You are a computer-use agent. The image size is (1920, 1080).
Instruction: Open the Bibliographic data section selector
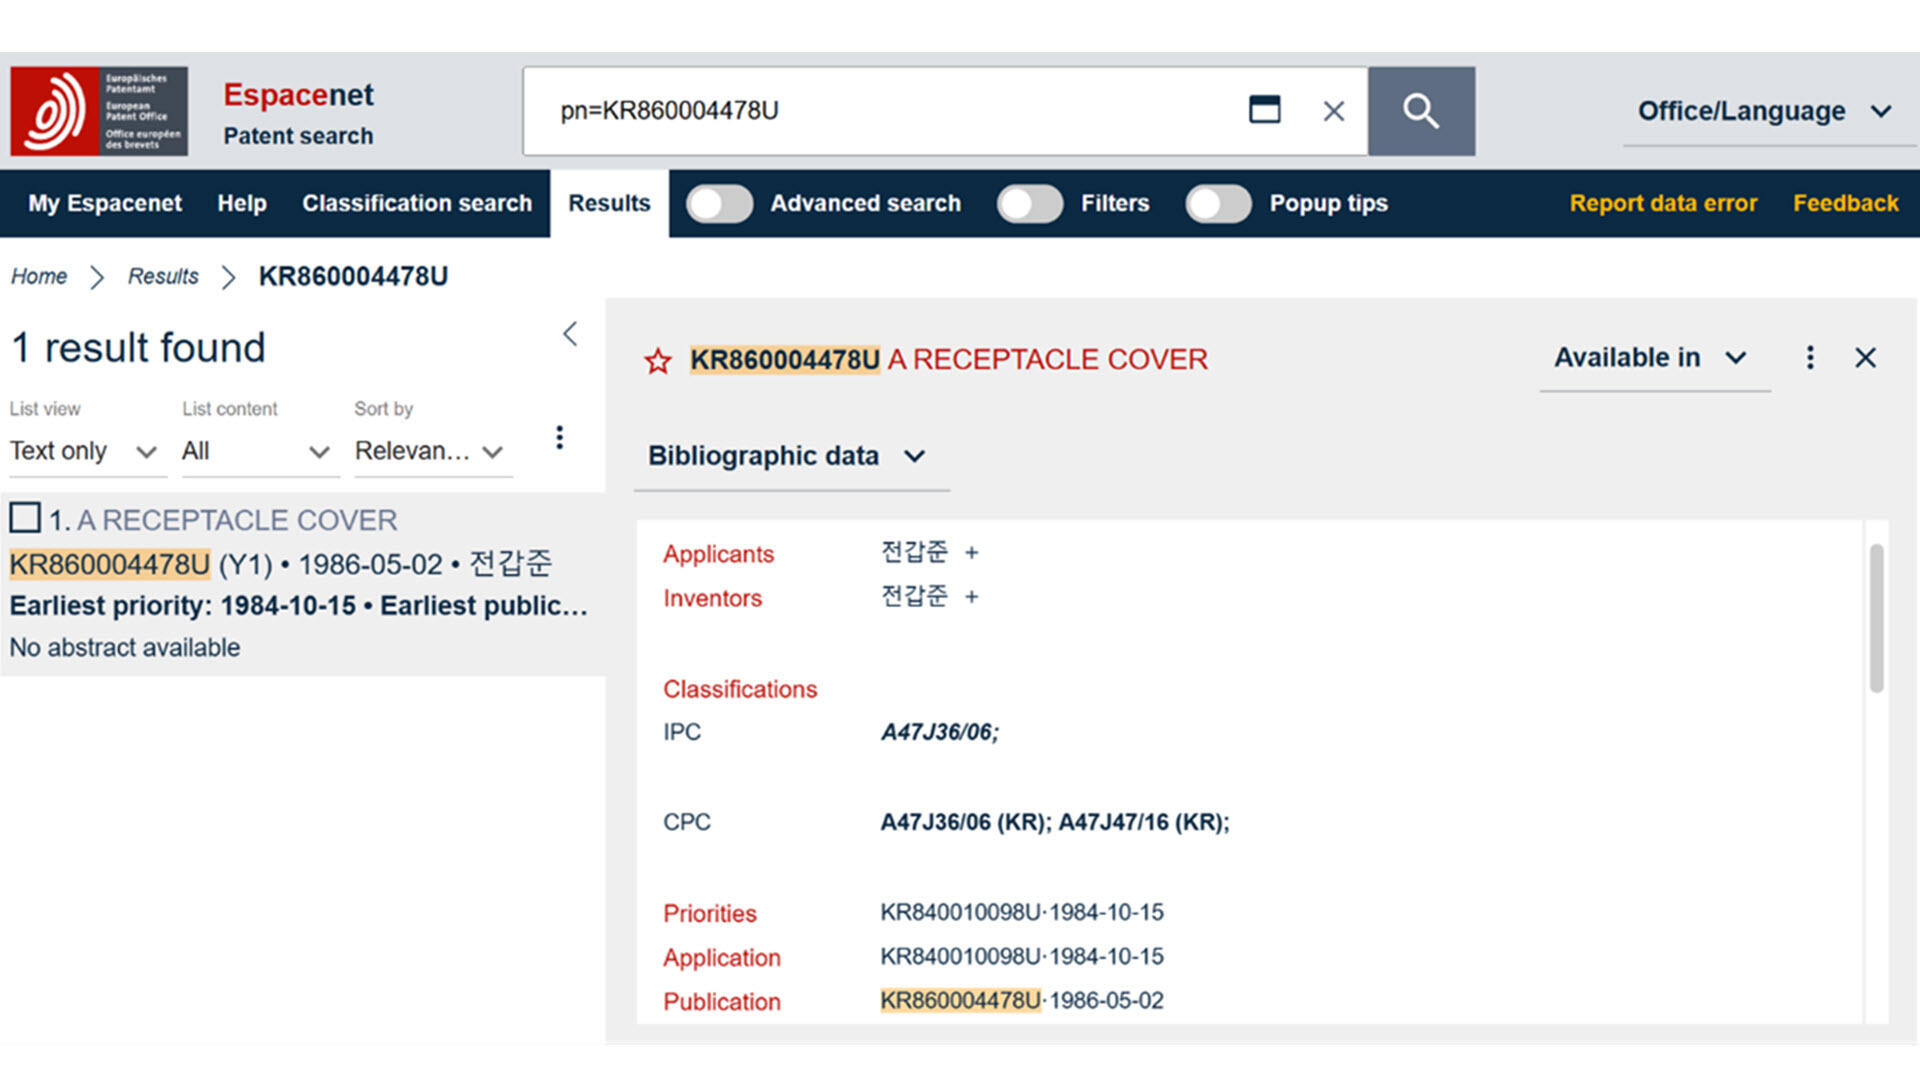pos(789,456)
